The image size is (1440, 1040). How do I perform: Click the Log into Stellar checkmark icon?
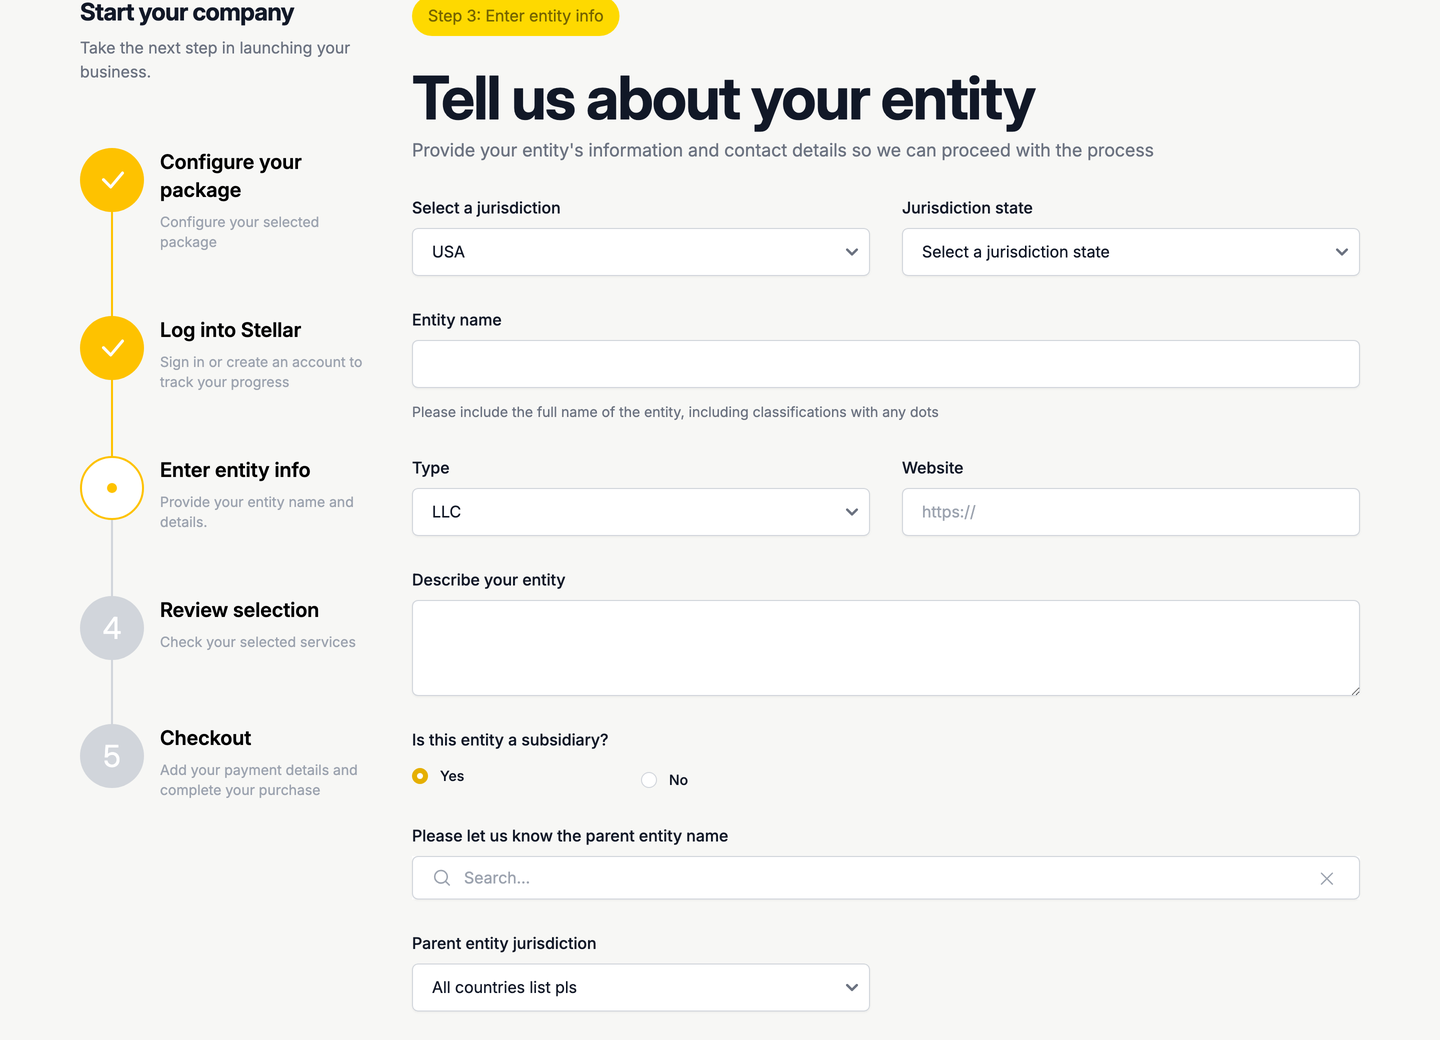(x=112, y=348)
